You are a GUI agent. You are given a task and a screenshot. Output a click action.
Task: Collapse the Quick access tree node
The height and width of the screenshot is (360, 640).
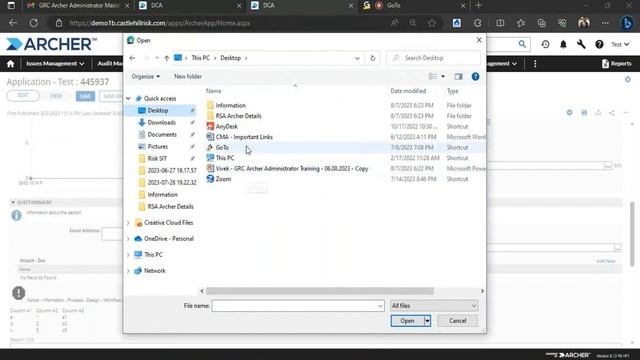coord(129,98)
